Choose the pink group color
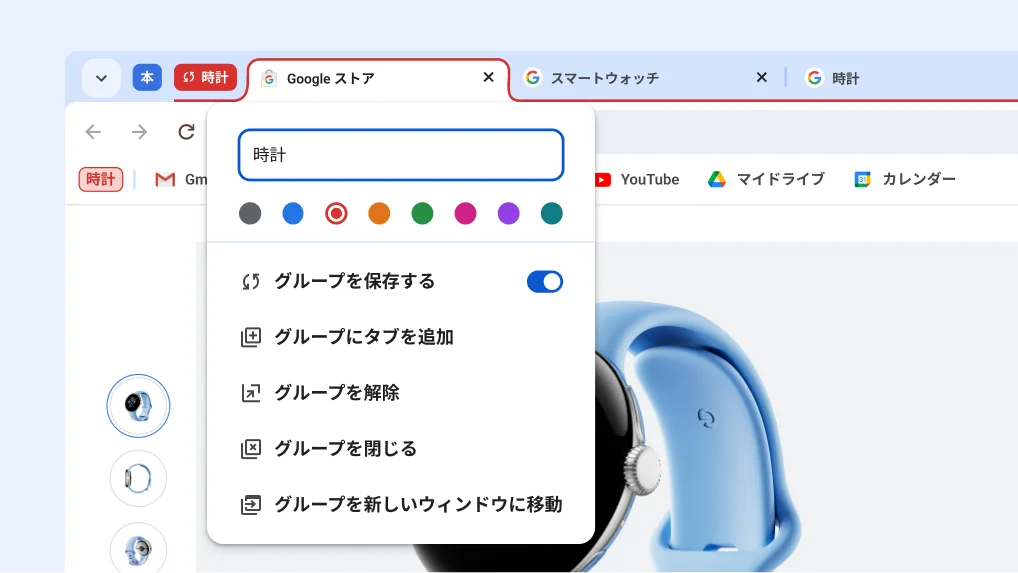This screenshot has height=573, width=1018. point(466,213)
